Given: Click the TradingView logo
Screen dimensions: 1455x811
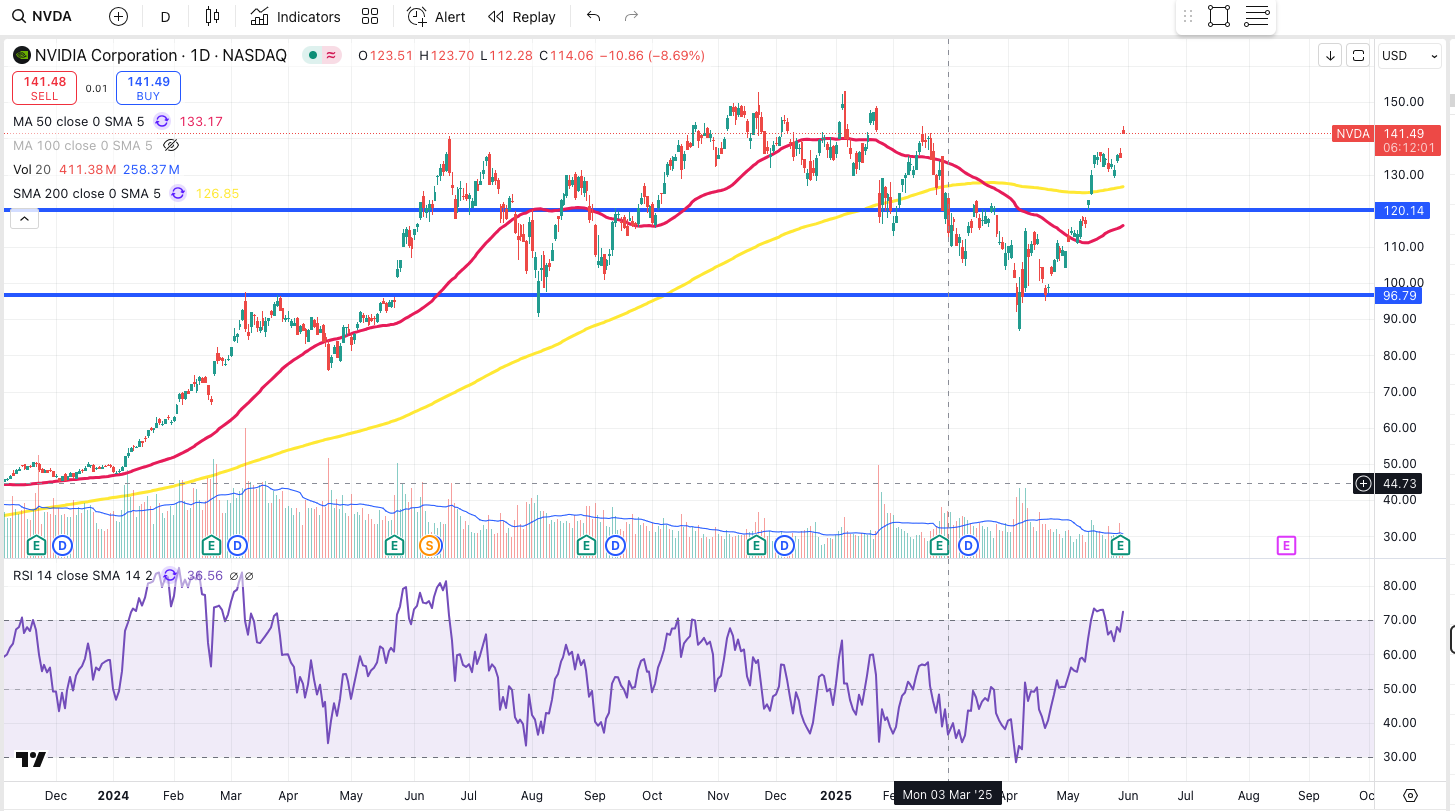Looking at the screenshot, I should pyautogui.click(x=31, y=760).
